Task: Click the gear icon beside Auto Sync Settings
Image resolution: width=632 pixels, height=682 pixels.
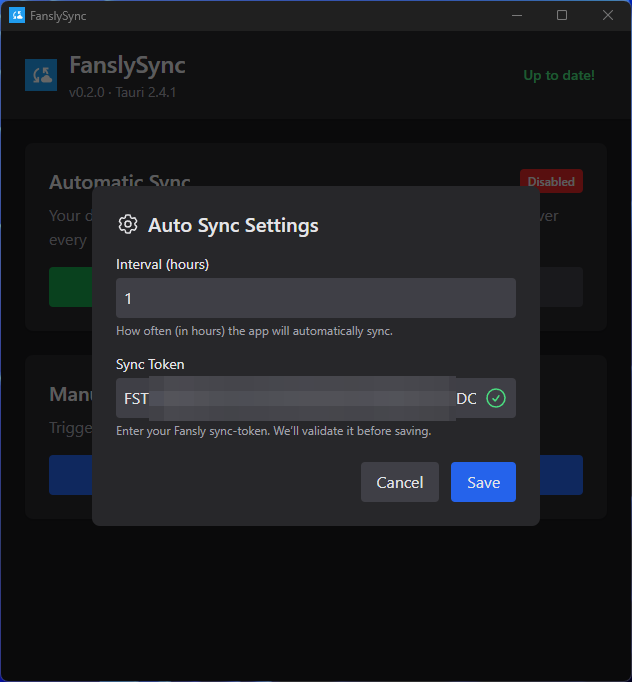Action: [x=127, y=224]
